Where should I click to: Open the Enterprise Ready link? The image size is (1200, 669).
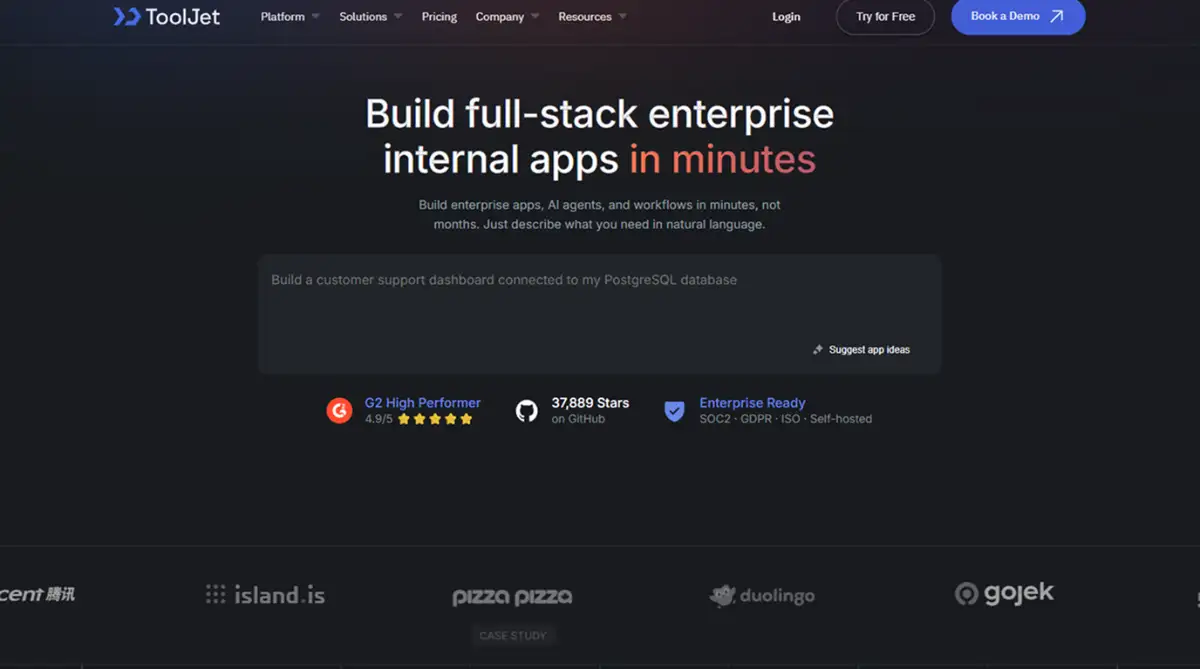click(x=752, y=403)
